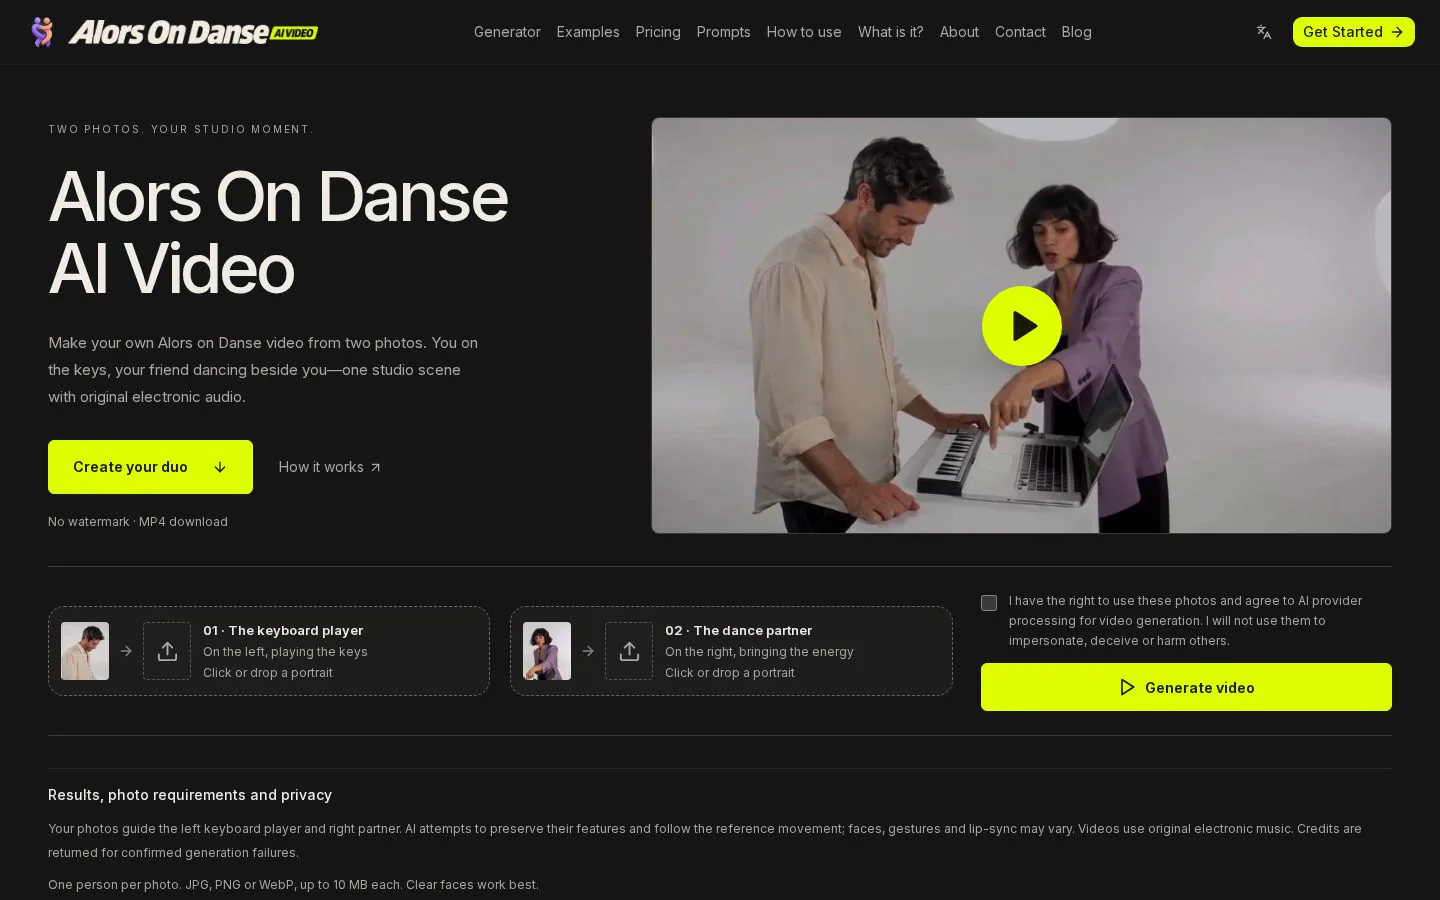Play the hero demo video
1440x900 pixels.
pos(1021,326)
